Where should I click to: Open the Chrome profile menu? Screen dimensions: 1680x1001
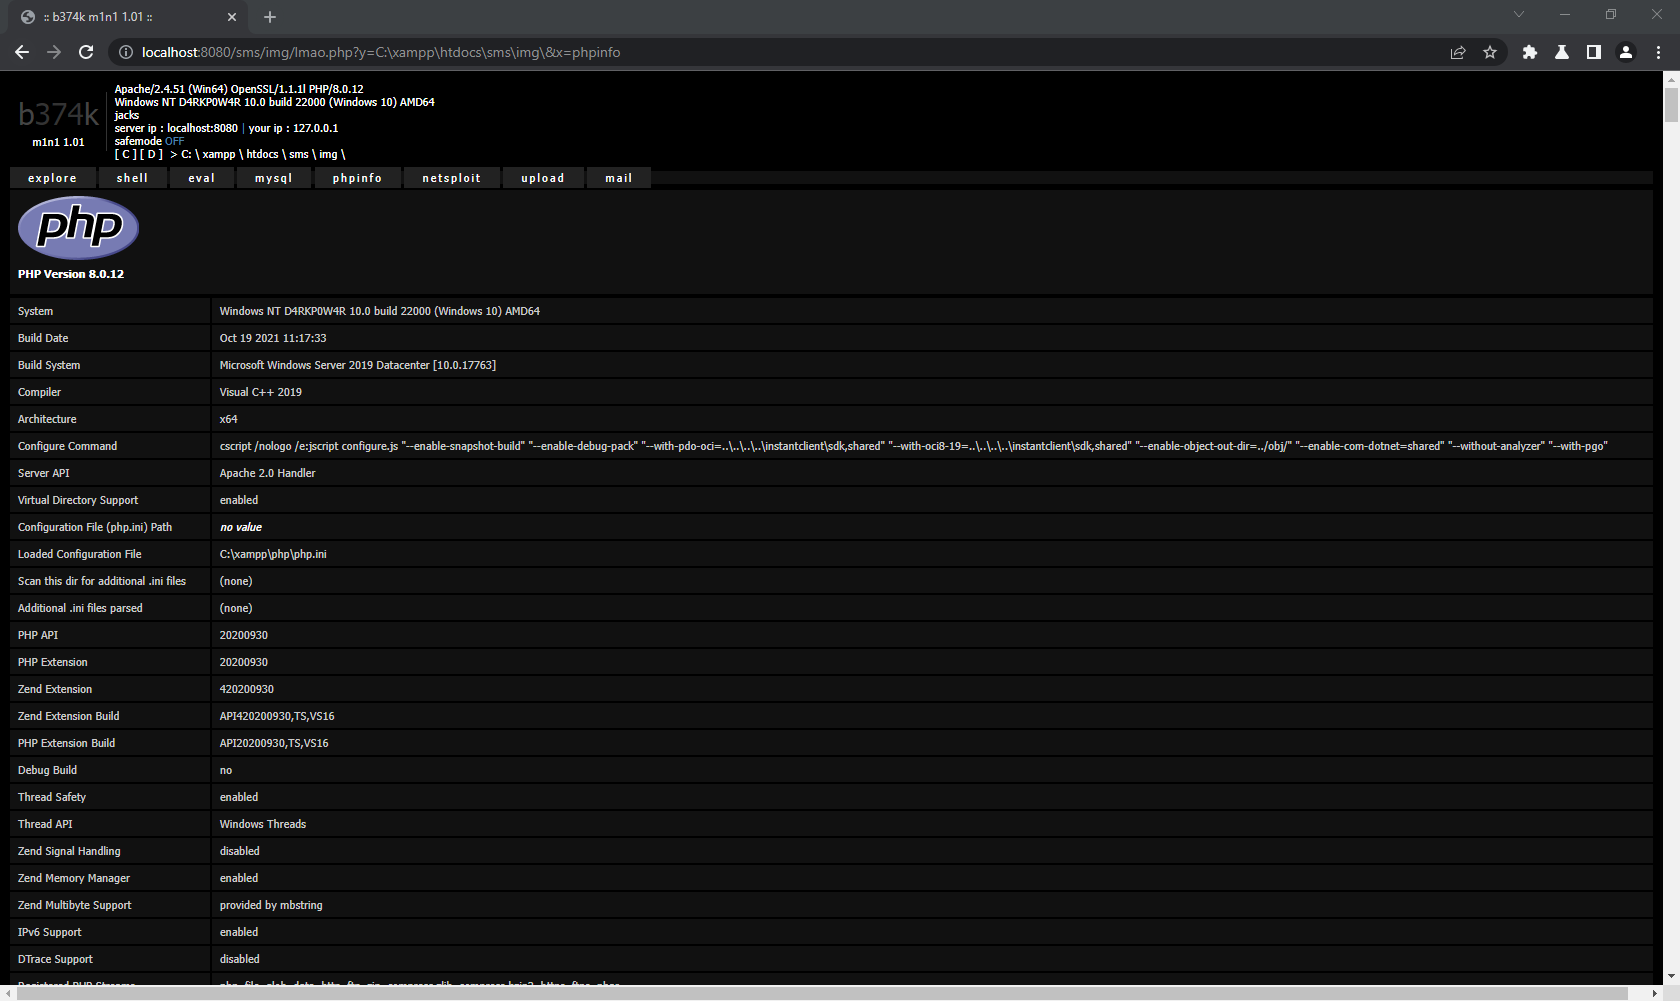[x=1626, y=52]
